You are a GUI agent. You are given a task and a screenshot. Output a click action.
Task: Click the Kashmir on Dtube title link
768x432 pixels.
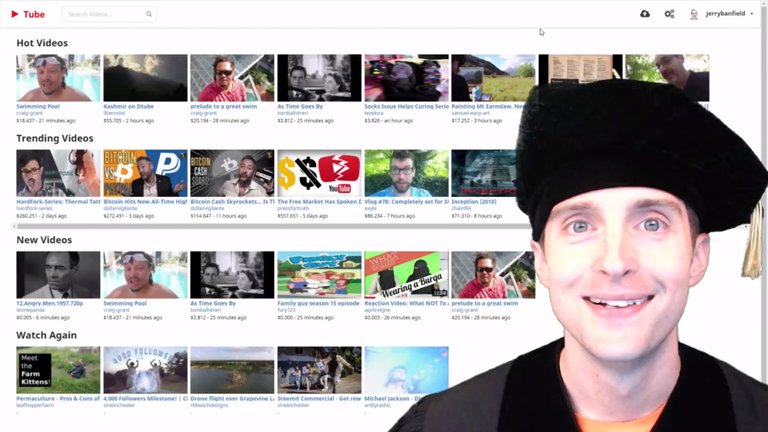[129, 106]
